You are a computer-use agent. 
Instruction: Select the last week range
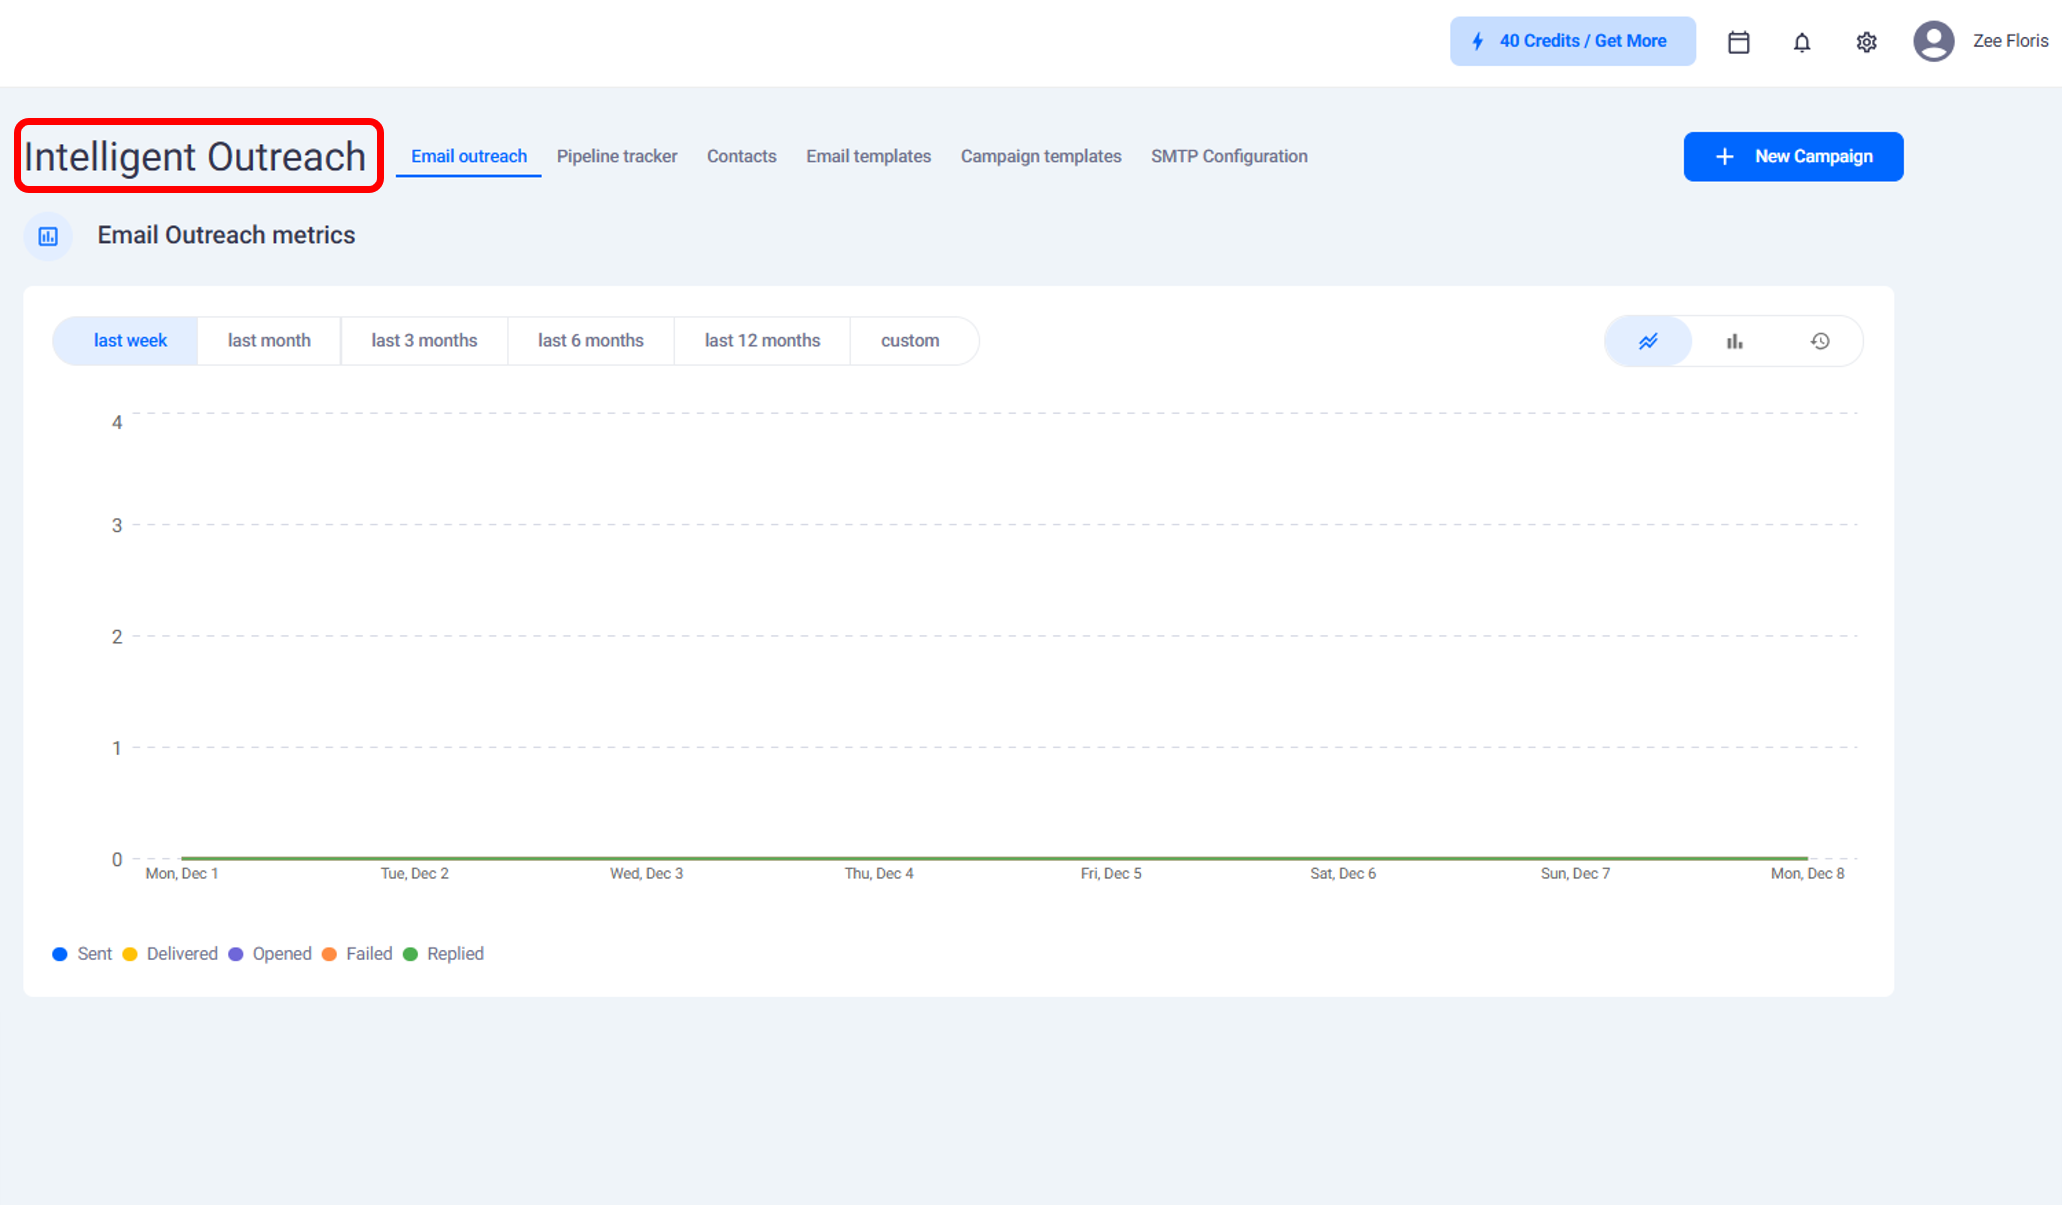click(x=130, y=340)
